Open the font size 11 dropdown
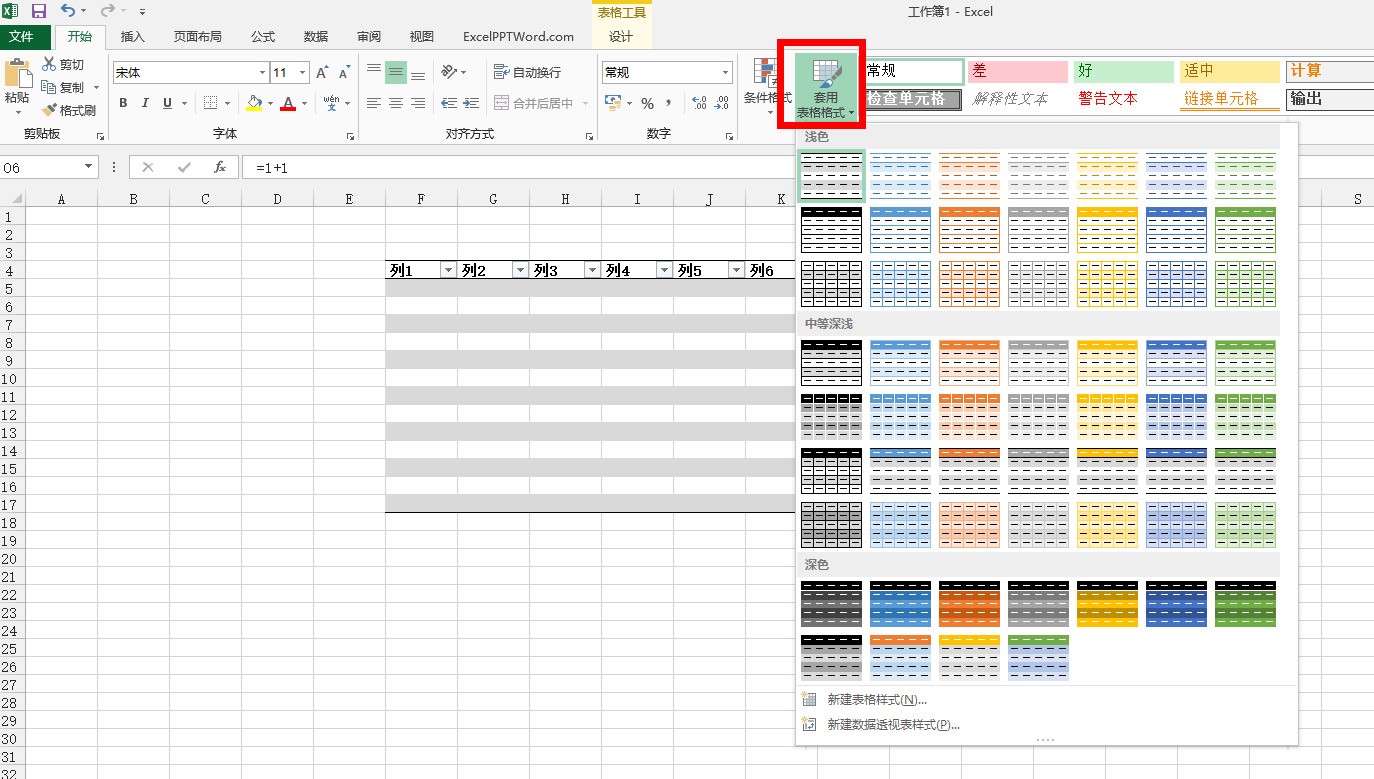 (304, 73)
